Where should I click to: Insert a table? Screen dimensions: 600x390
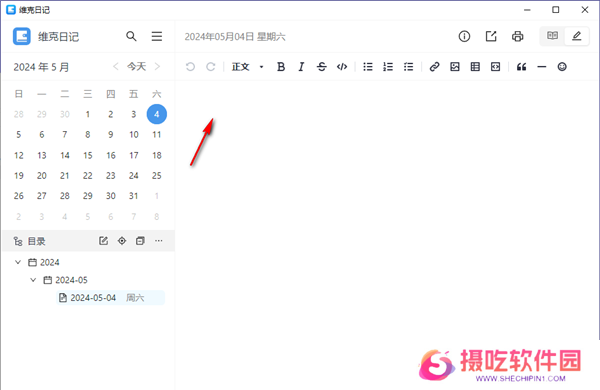coord(475,67)
